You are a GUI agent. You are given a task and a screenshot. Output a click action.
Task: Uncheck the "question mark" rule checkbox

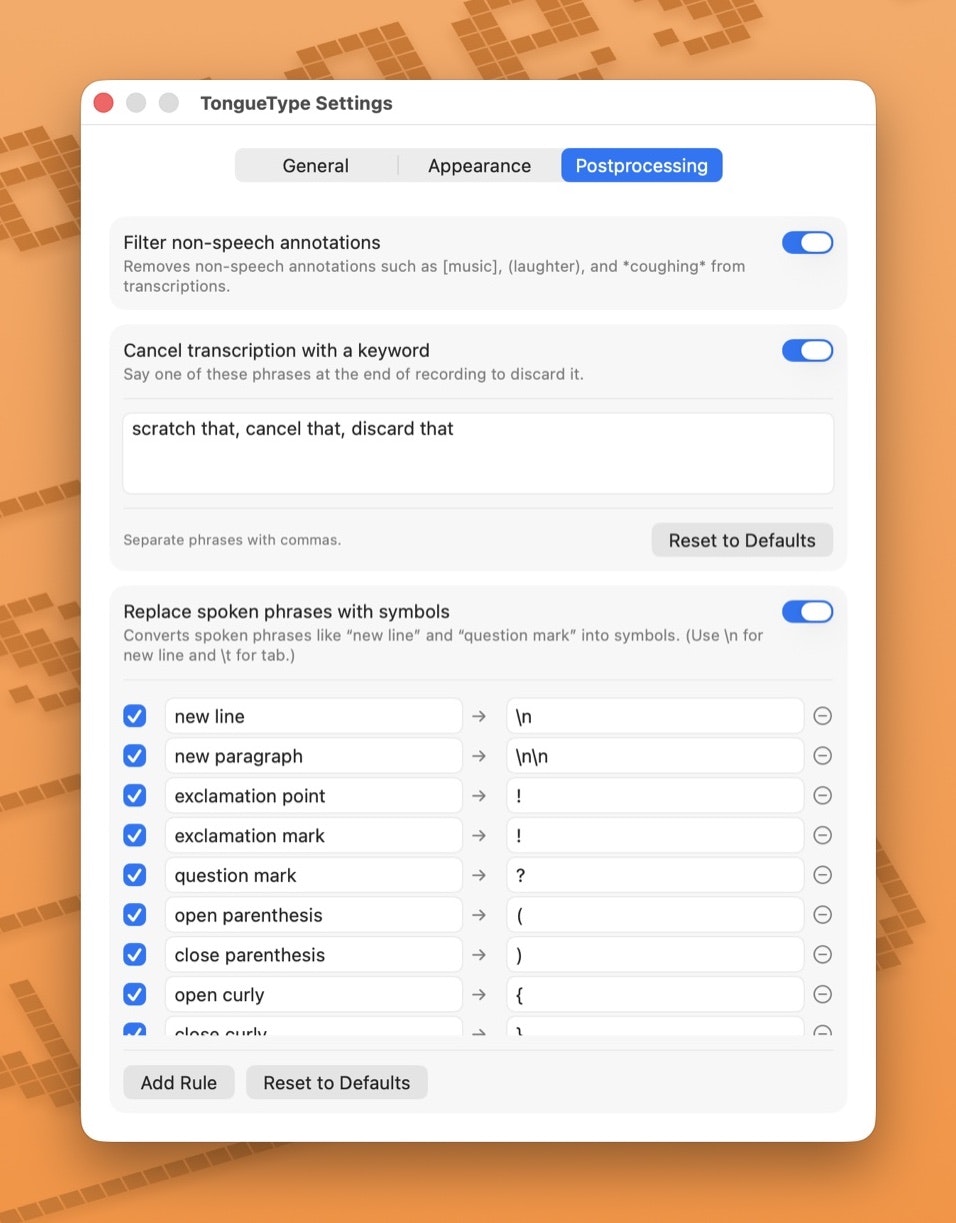click(135, 875)
